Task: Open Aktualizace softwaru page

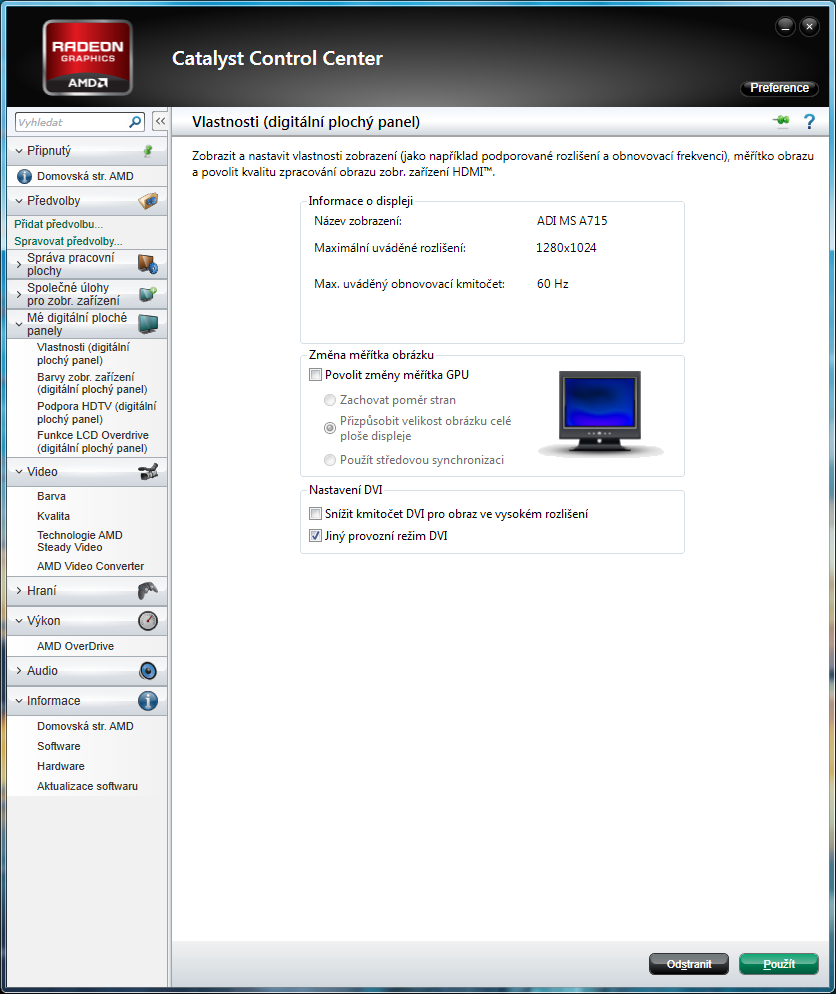Action: coord(88,786)
